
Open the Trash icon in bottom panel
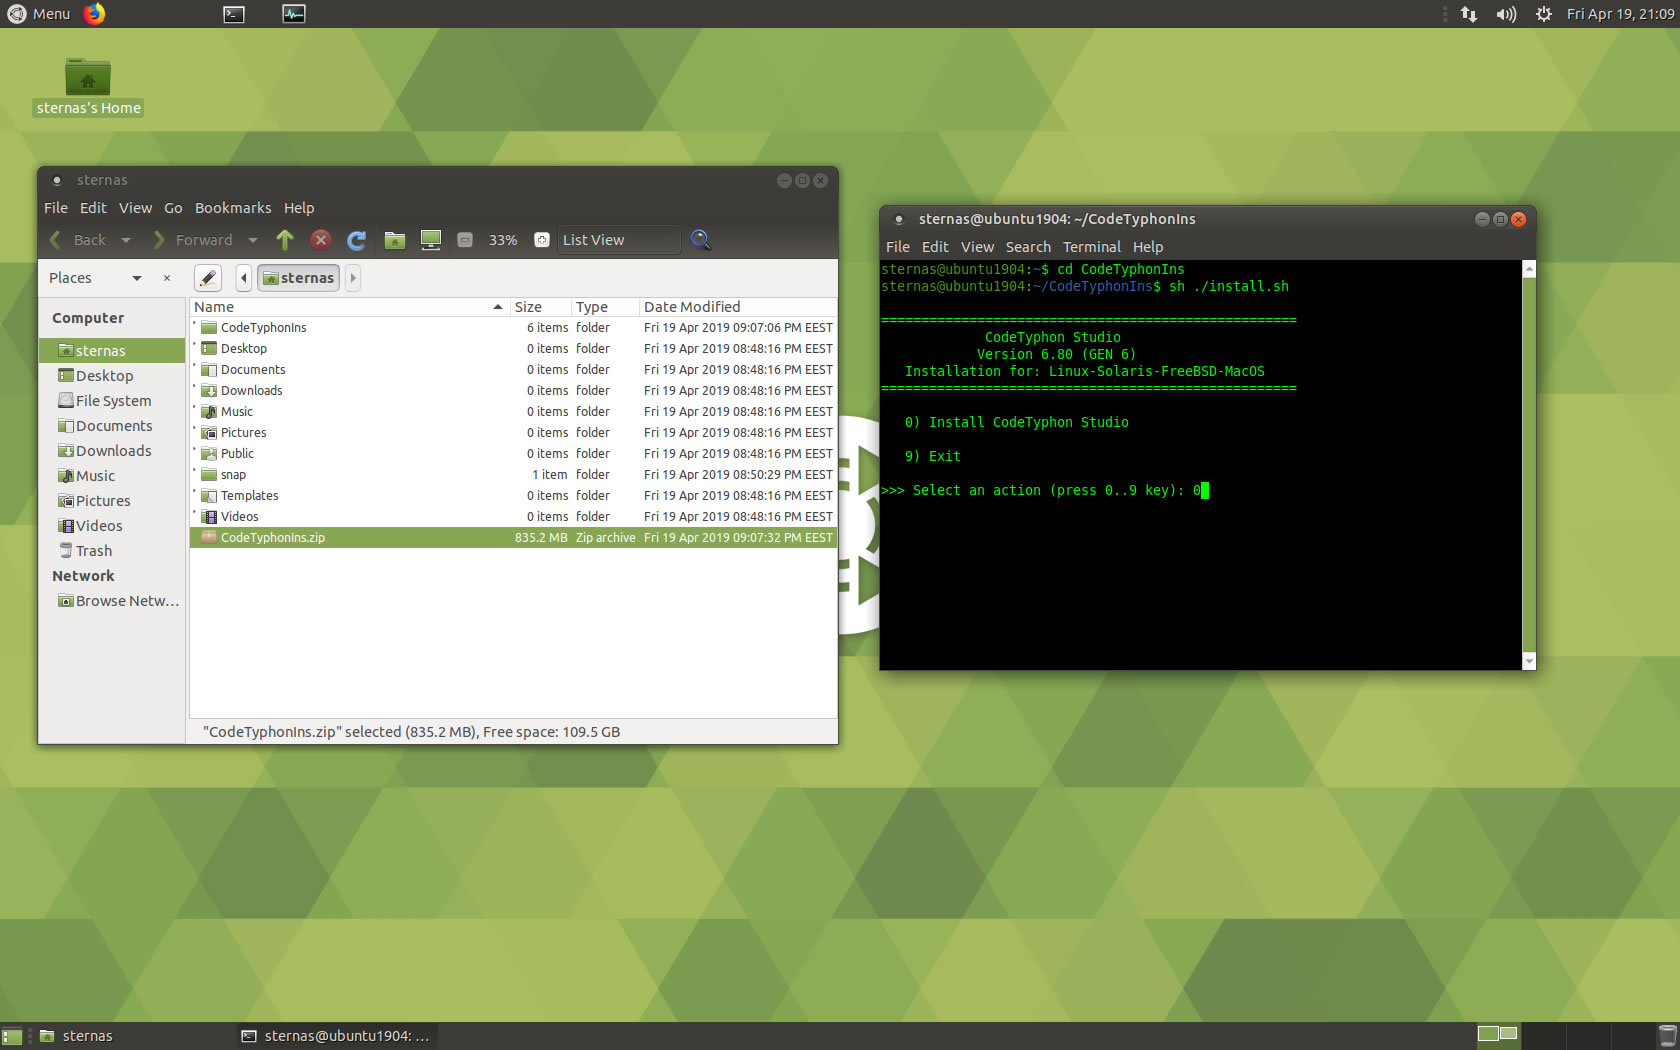(1668, 1037)
